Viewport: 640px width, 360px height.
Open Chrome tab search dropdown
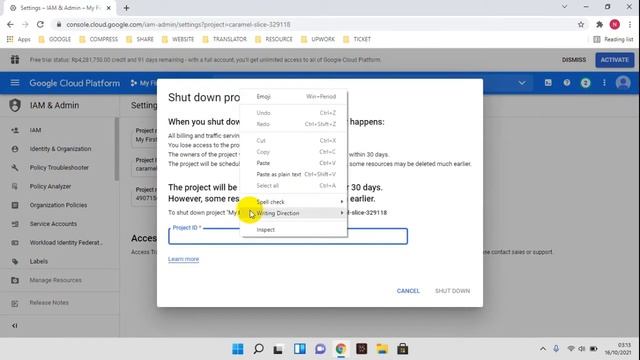tap(564, 7)
